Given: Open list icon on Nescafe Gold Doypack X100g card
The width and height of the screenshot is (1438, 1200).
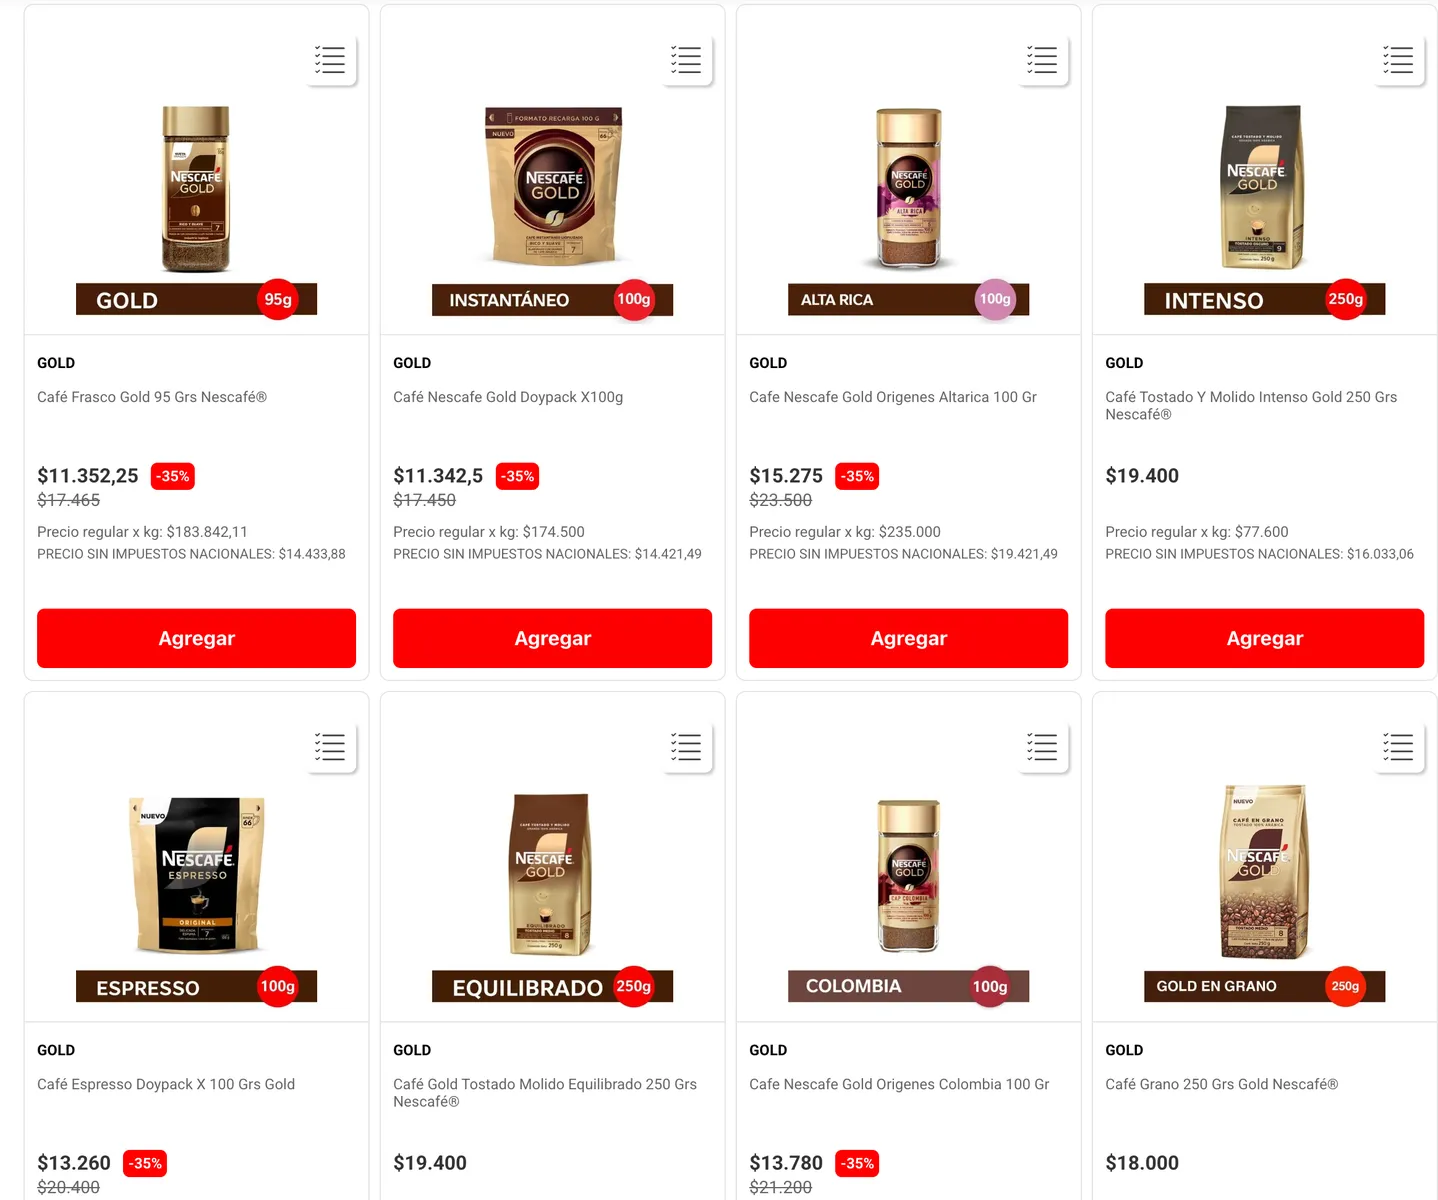Looking at the screenshot, I should coord(686,60).
